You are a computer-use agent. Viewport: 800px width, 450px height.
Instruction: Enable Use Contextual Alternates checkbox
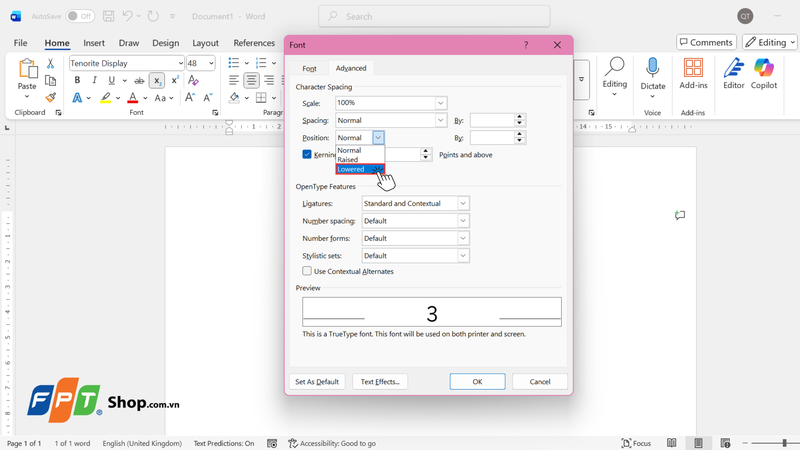(x=307, y=271)
